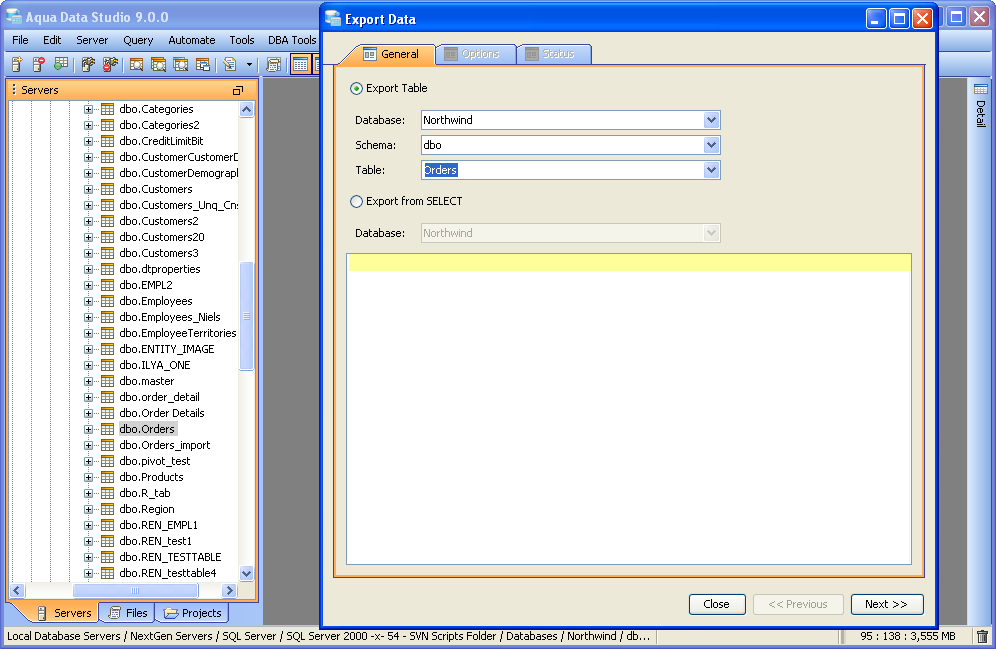Screen dimensions: 996x649
Task: Select the Export Table radio button
Action: (356, 88)
